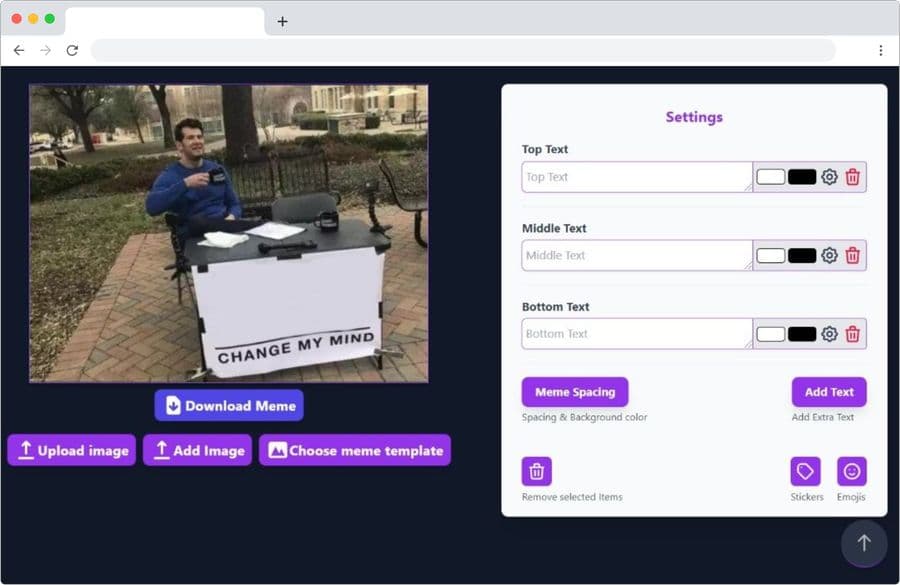Click the 'Spacing & Background color' caption

click(584, 417)
